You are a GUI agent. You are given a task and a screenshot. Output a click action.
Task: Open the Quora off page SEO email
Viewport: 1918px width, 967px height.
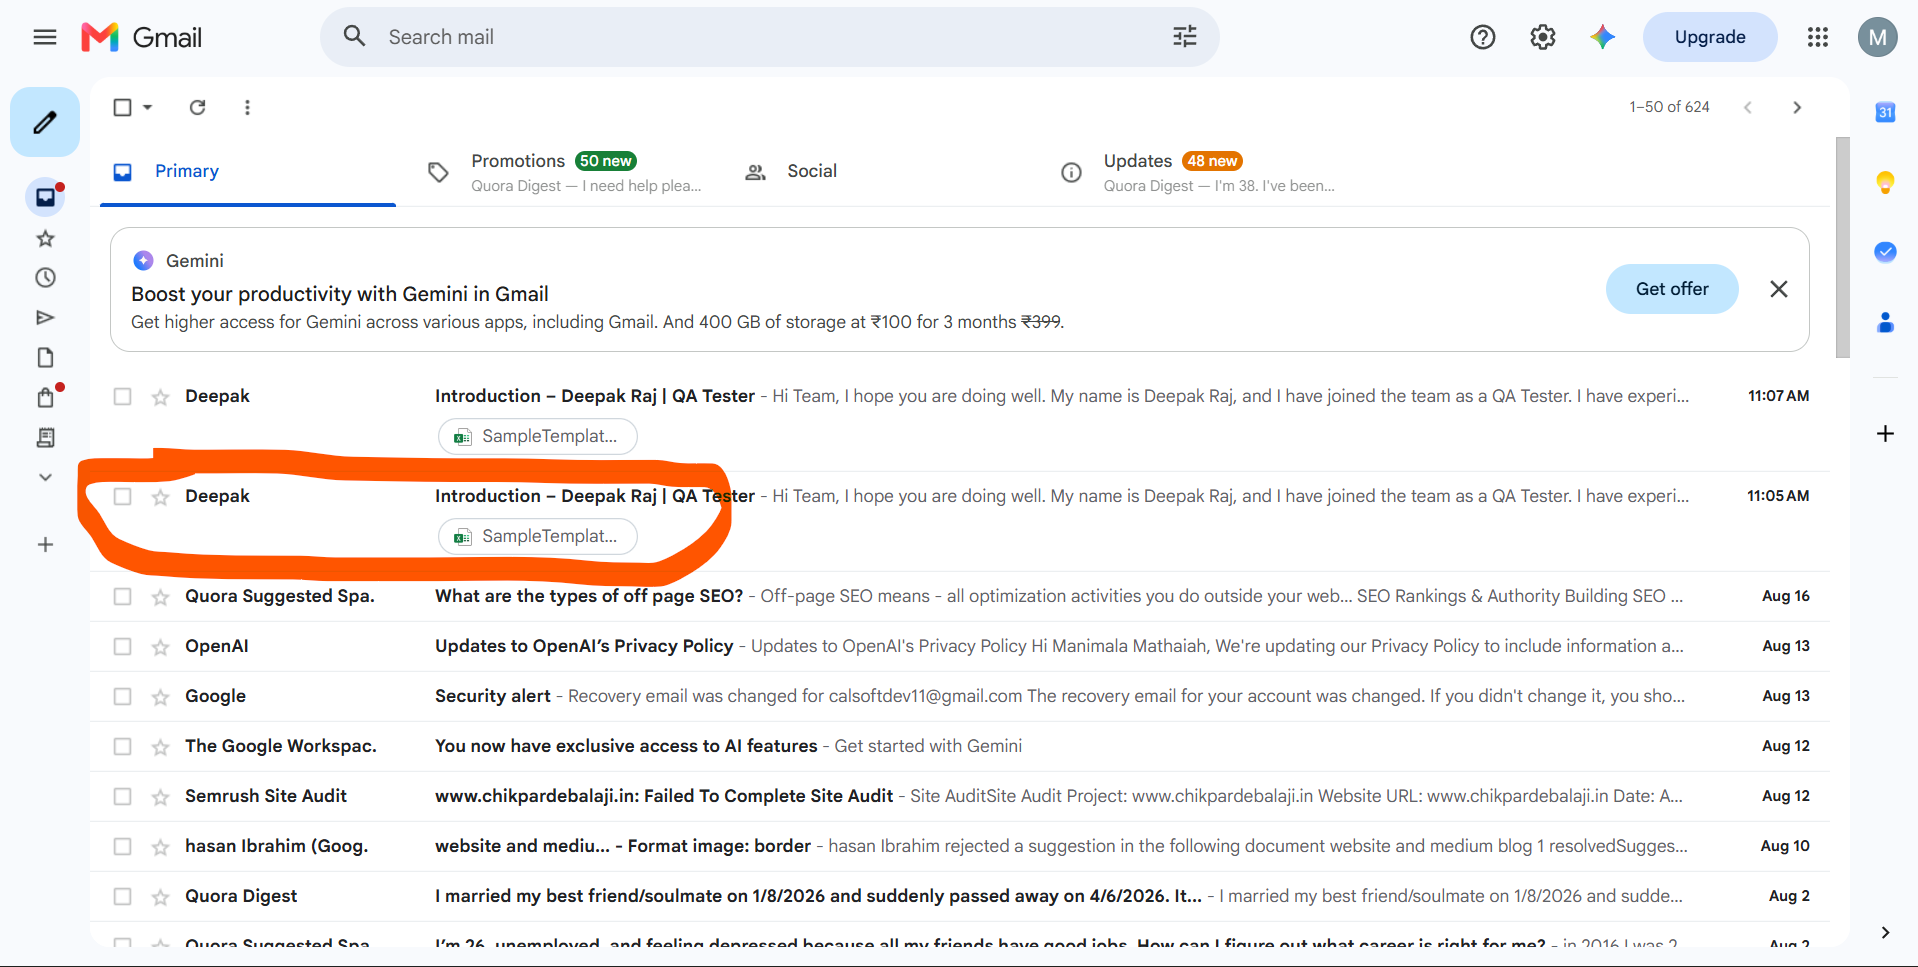point(960,596)
